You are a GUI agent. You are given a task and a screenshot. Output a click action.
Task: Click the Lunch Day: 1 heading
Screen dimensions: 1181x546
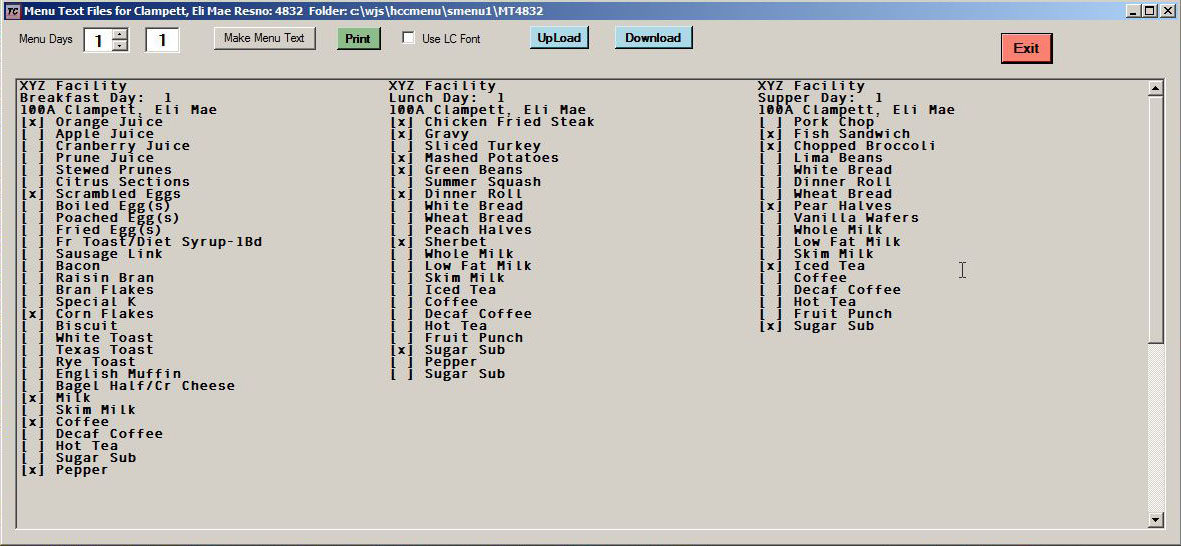[447, 98]
